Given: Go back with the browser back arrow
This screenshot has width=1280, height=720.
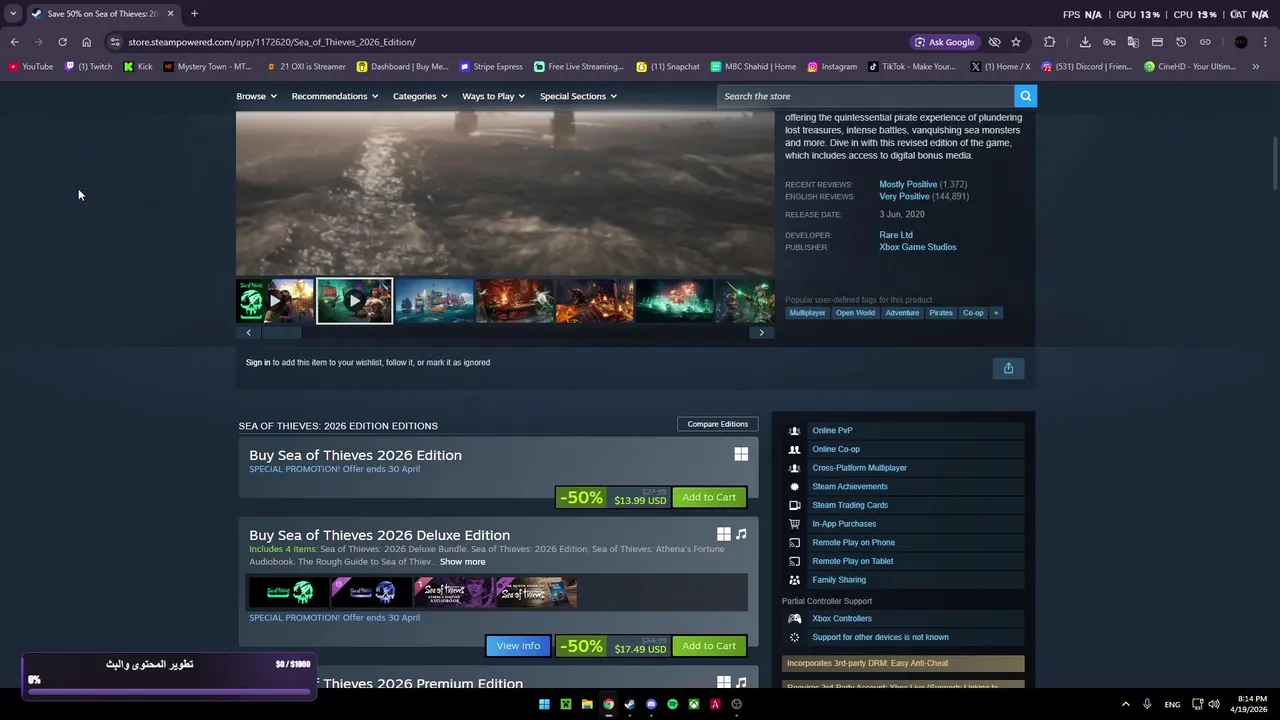Looking at the screenshot, I should pyautogui.click(x=15, y=42).
